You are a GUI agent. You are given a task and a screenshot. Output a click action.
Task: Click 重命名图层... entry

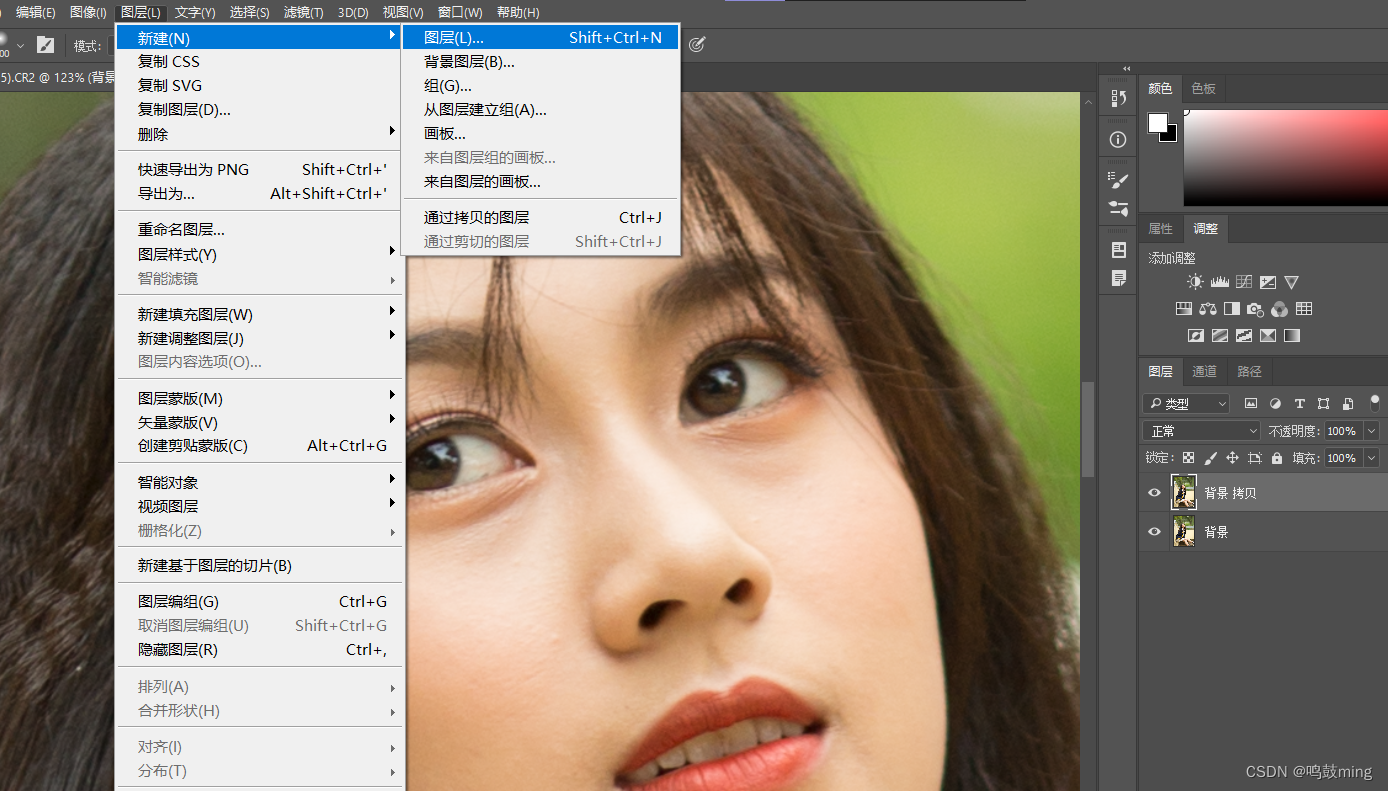click(260, 230)
